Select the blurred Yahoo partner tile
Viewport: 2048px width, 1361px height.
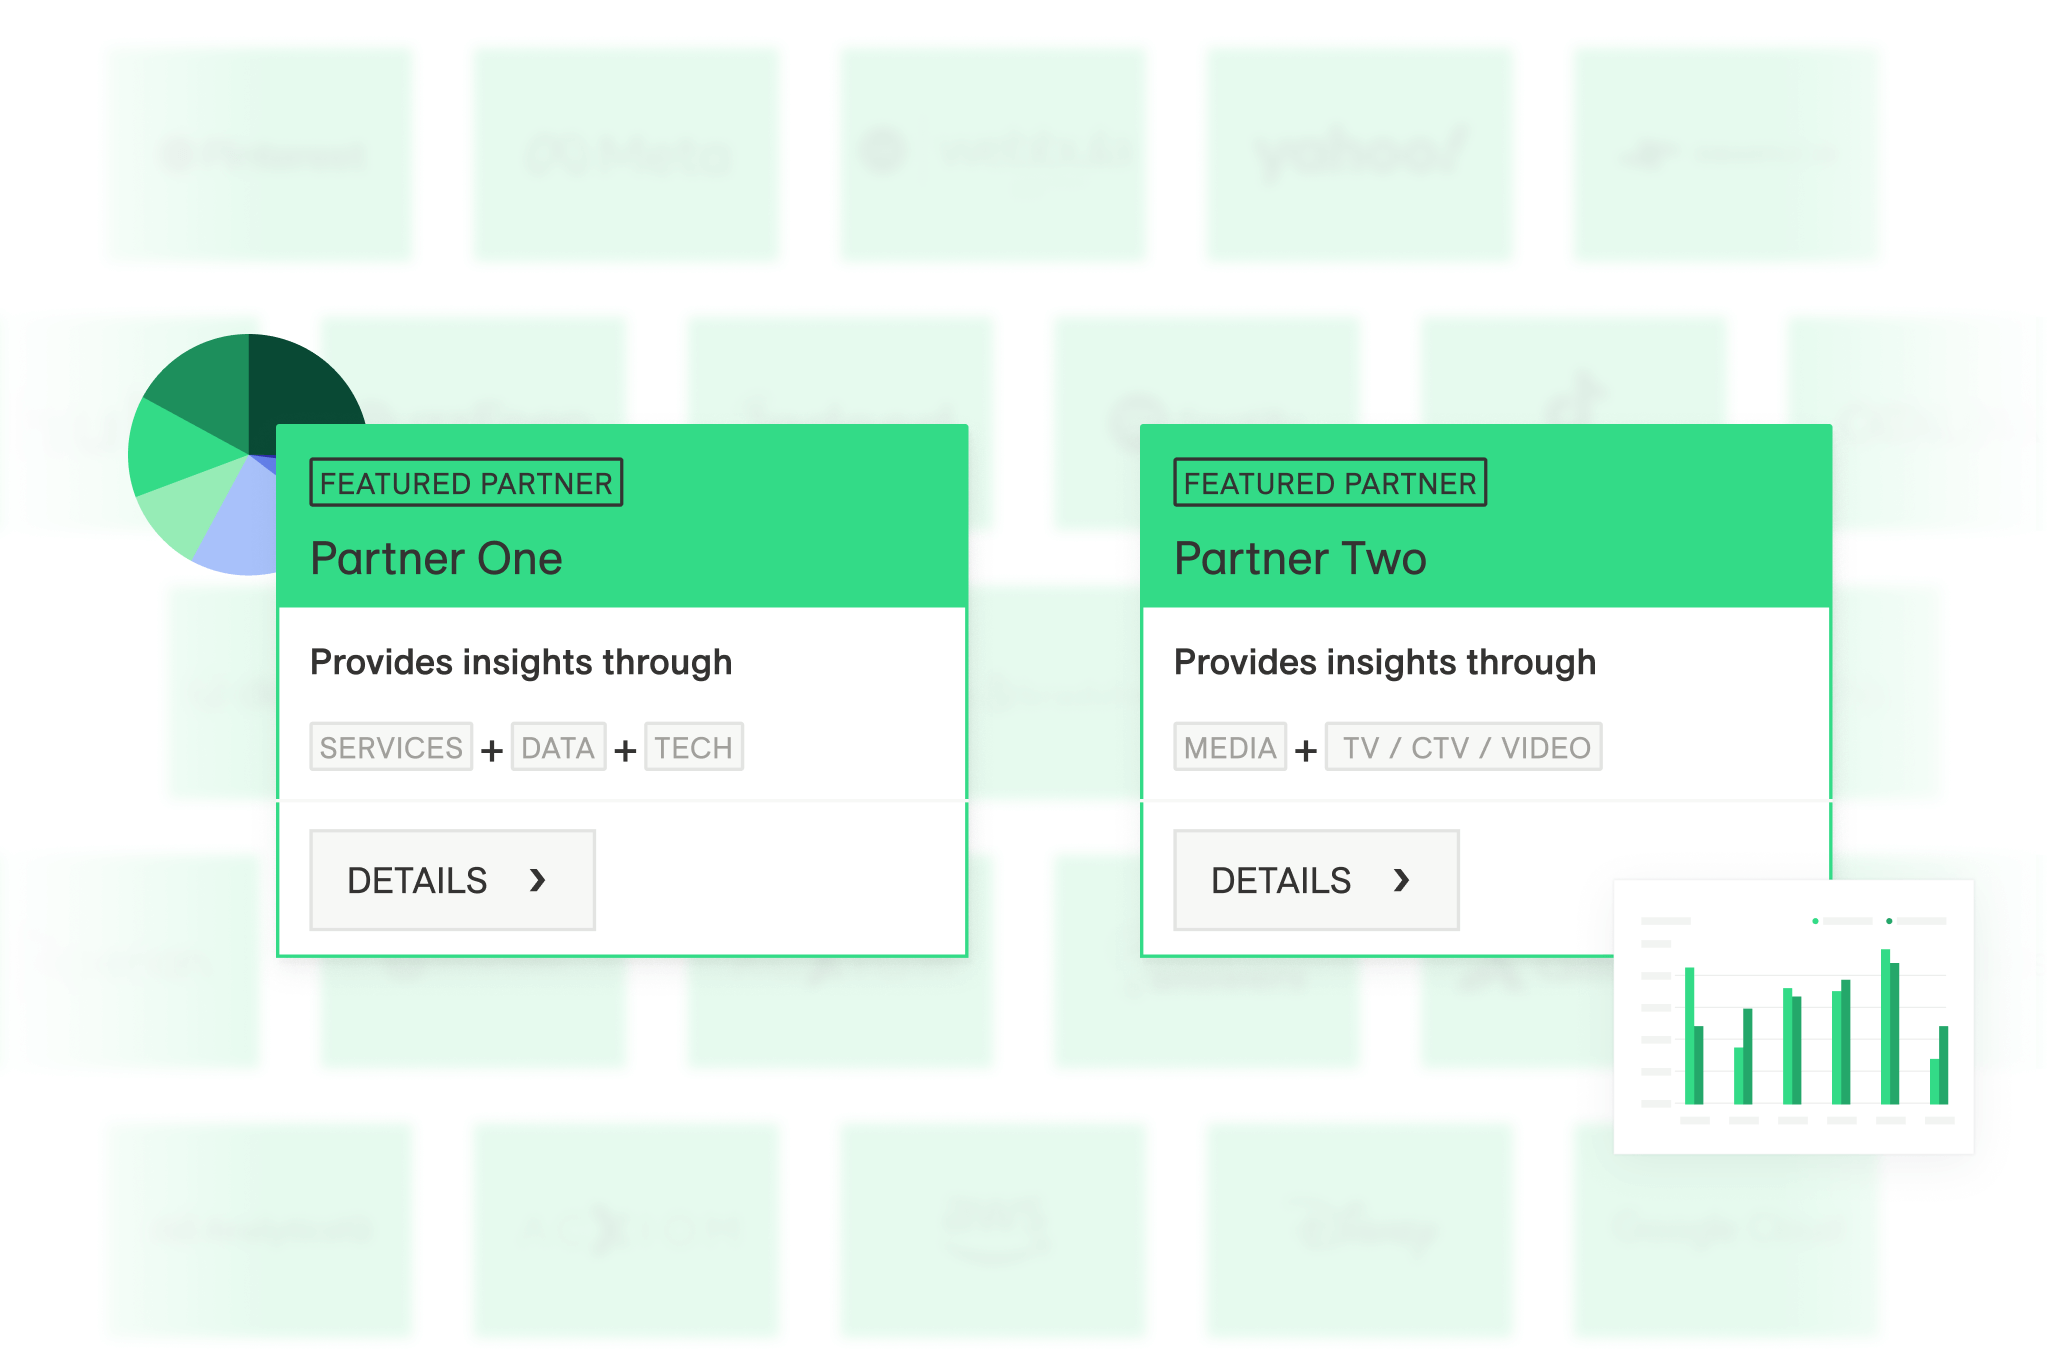[x=1359, y=154]
